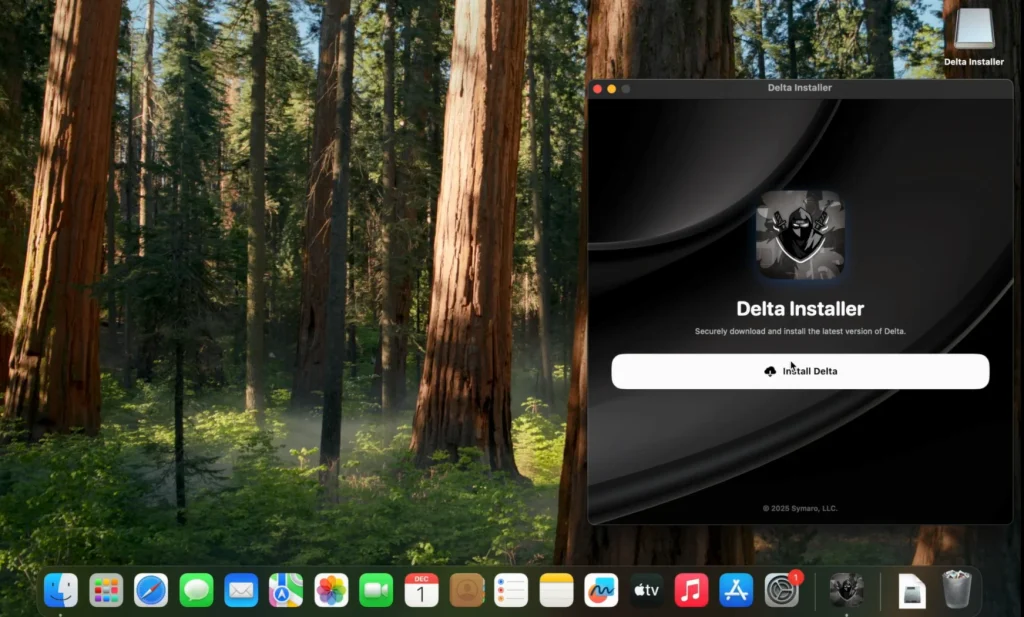Start FaceTime from the Dock
The image size is (1024, 617).
[x=376, y=590]
